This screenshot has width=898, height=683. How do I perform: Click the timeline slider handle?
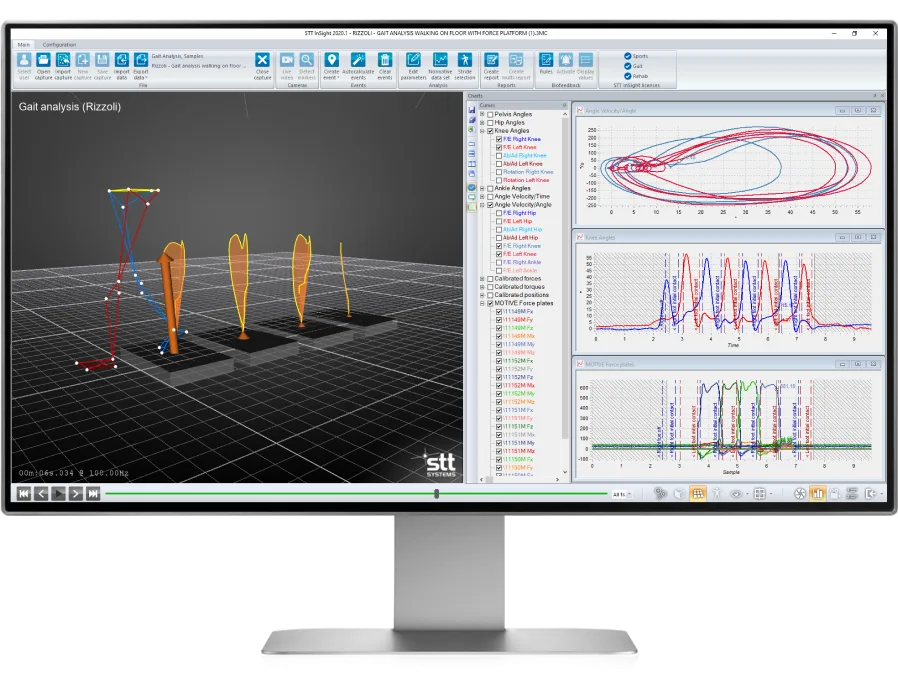[436, 494]
